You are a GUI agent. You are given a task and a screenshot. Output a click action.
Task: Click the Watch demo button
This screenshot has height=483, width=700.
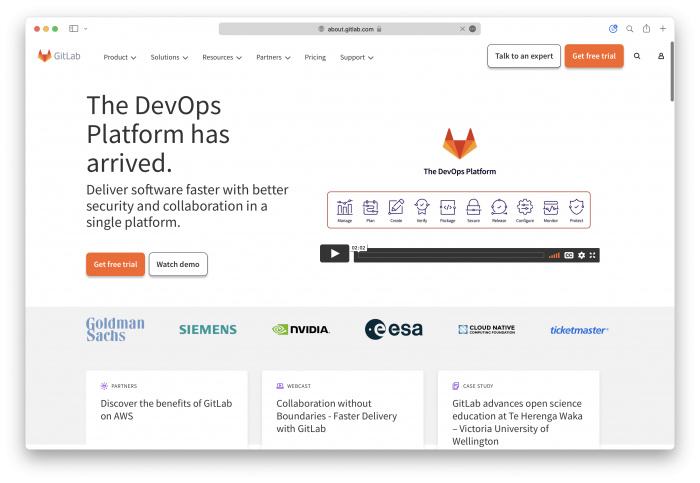[x=178, y=264]
